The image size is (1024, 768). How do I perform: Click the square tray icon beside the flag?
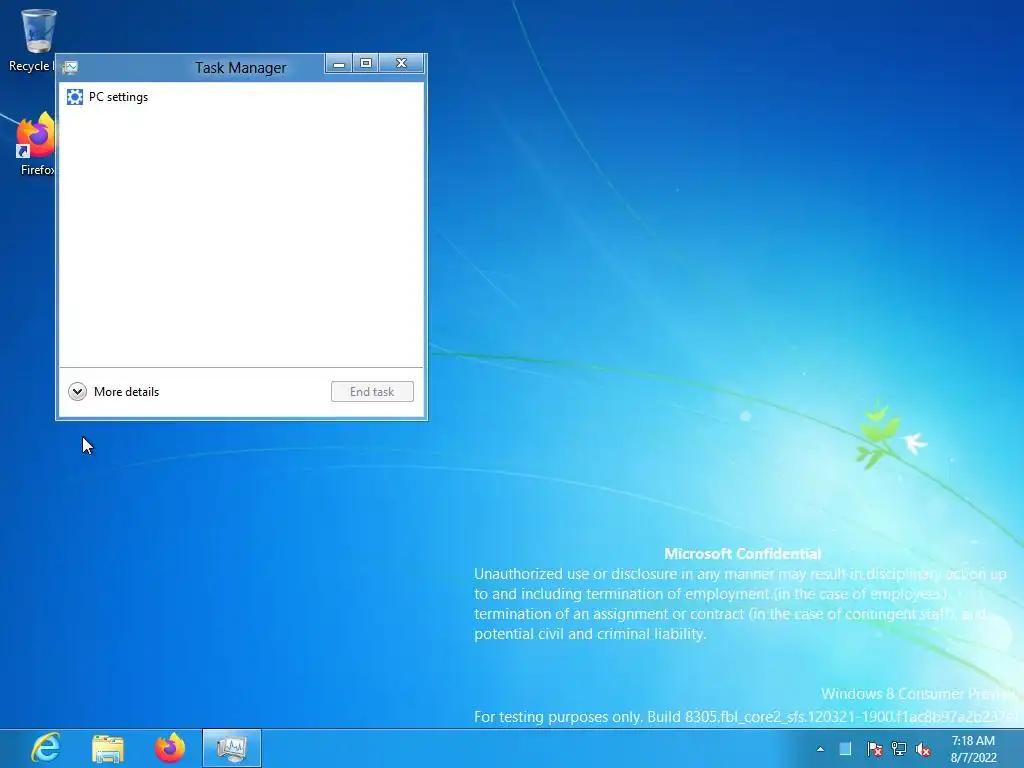point(845,749)
